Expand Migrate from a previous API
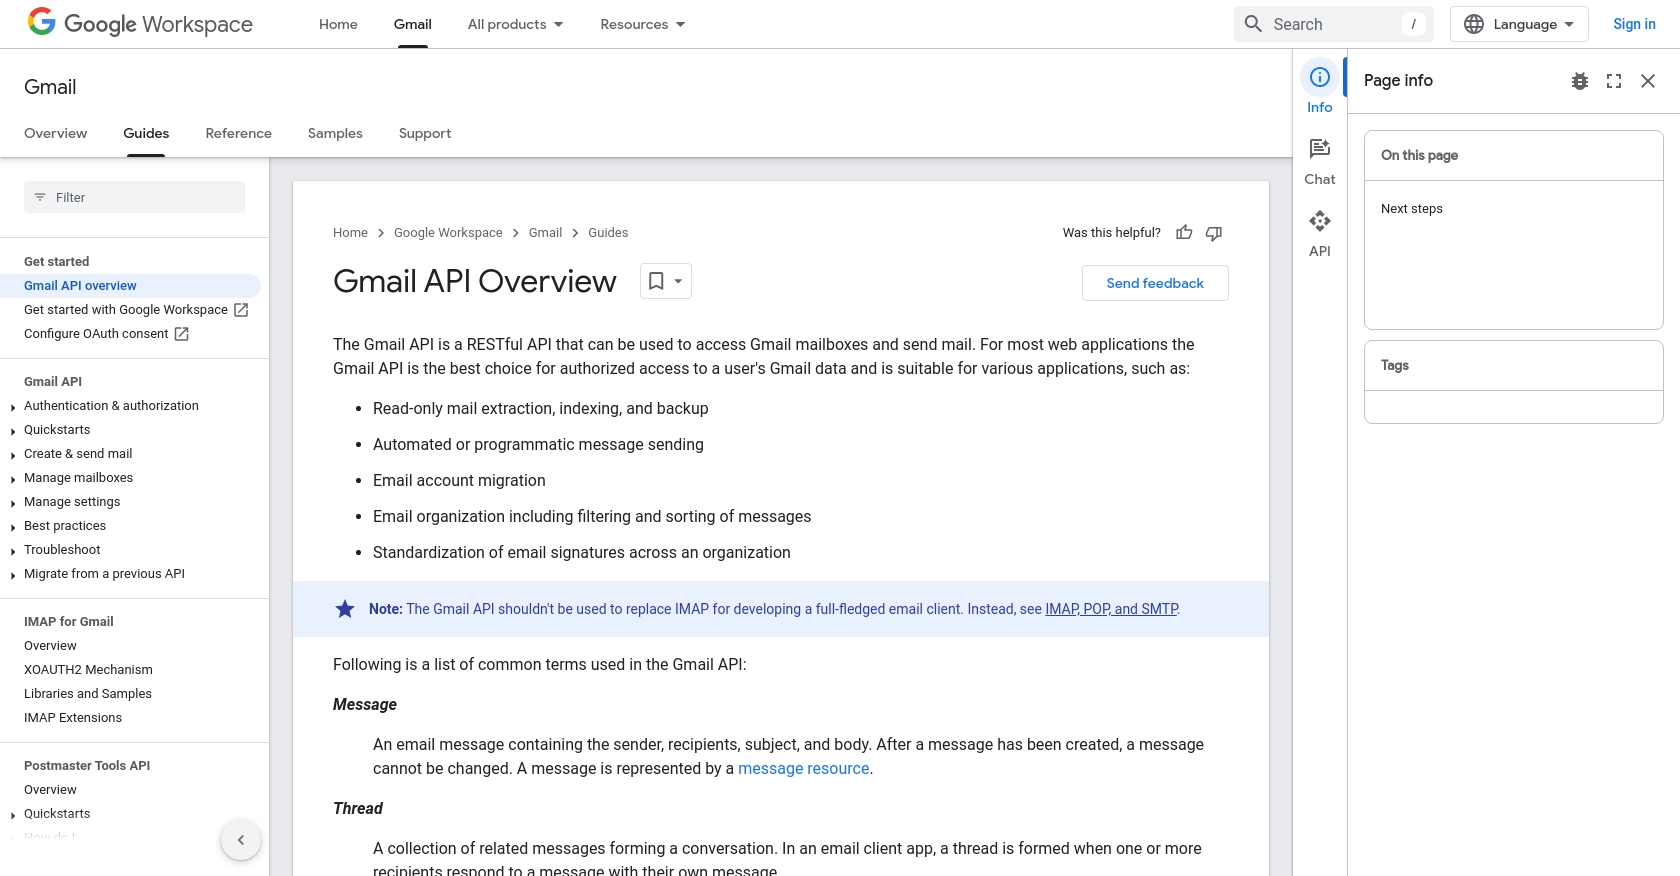 click(12, 575)
